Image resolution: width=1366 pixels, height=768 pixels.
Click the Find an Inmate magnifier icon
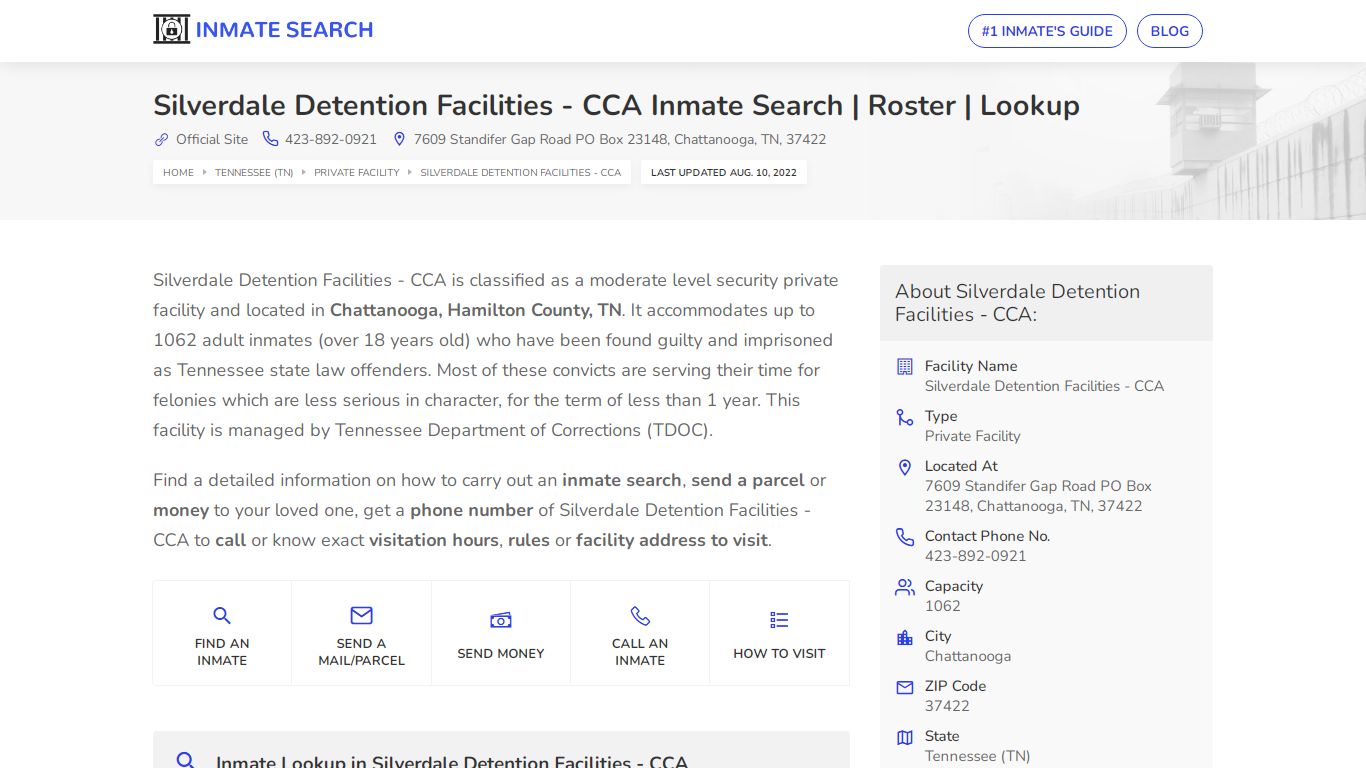click(x=222, y=616)
